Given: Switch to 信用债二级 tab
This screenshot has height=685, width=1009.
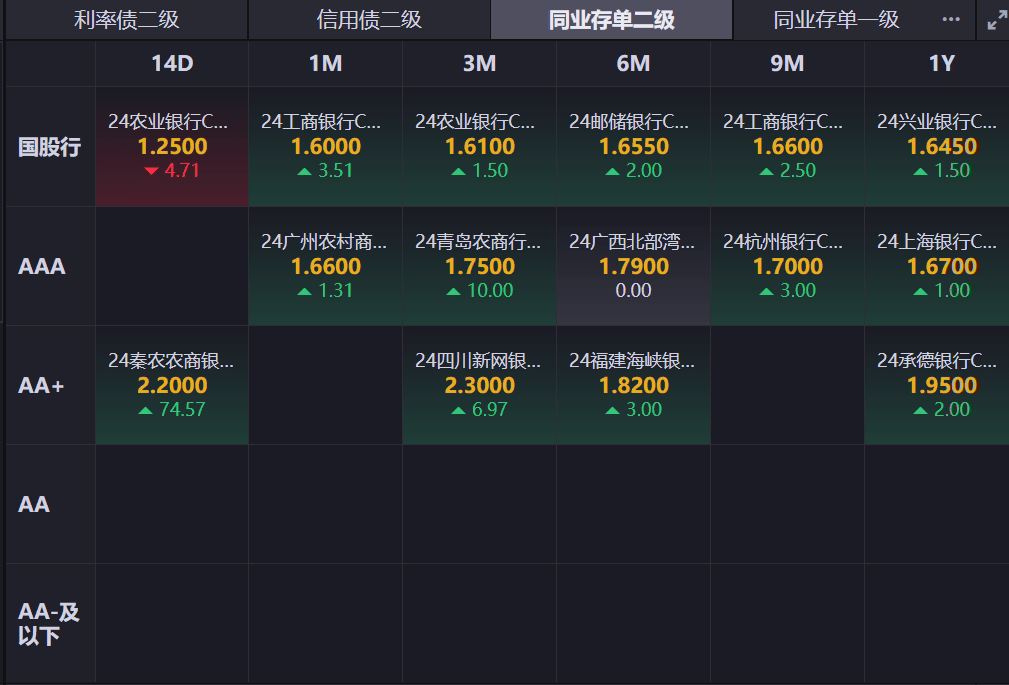Looking at the screenshot, I should (x=369, y=20).
